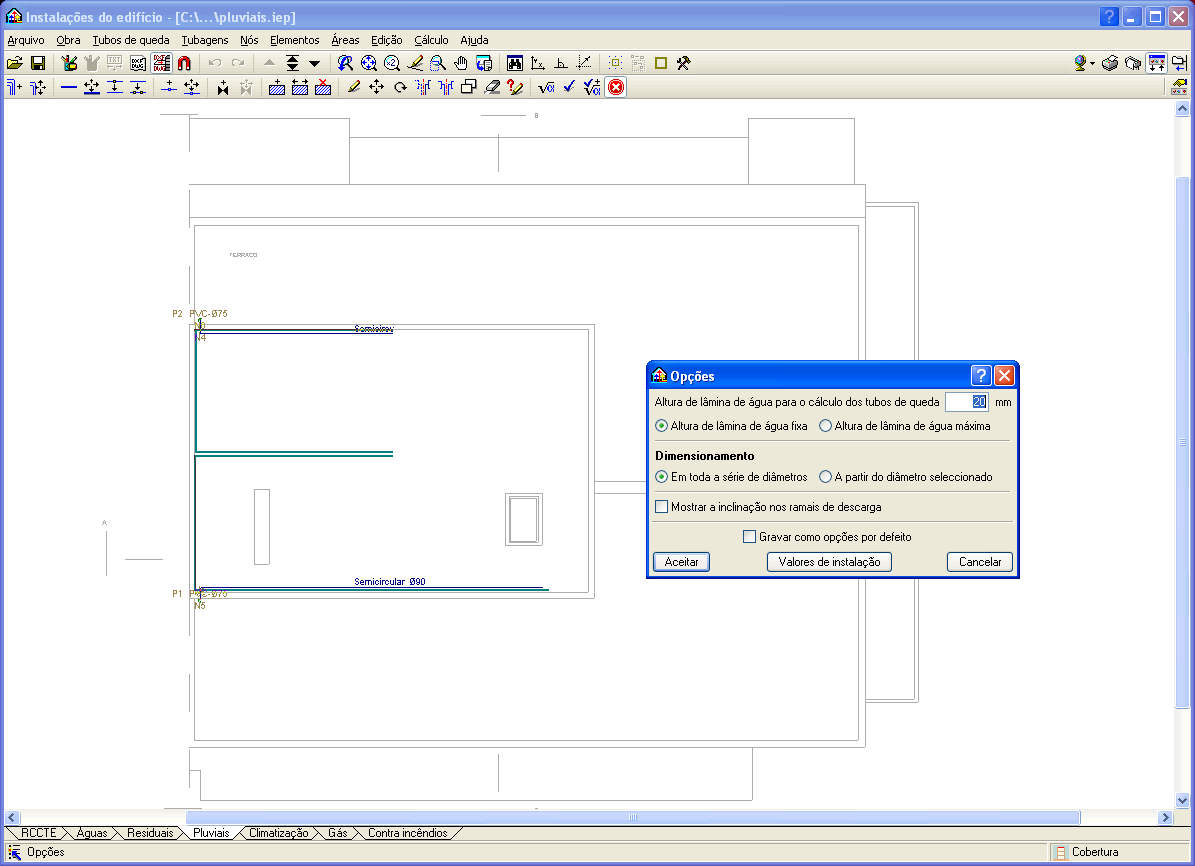Enable 'Mostrar a inclinação nos ramais de descarga'
1195x866 pixels.
(x=661, y=507)
